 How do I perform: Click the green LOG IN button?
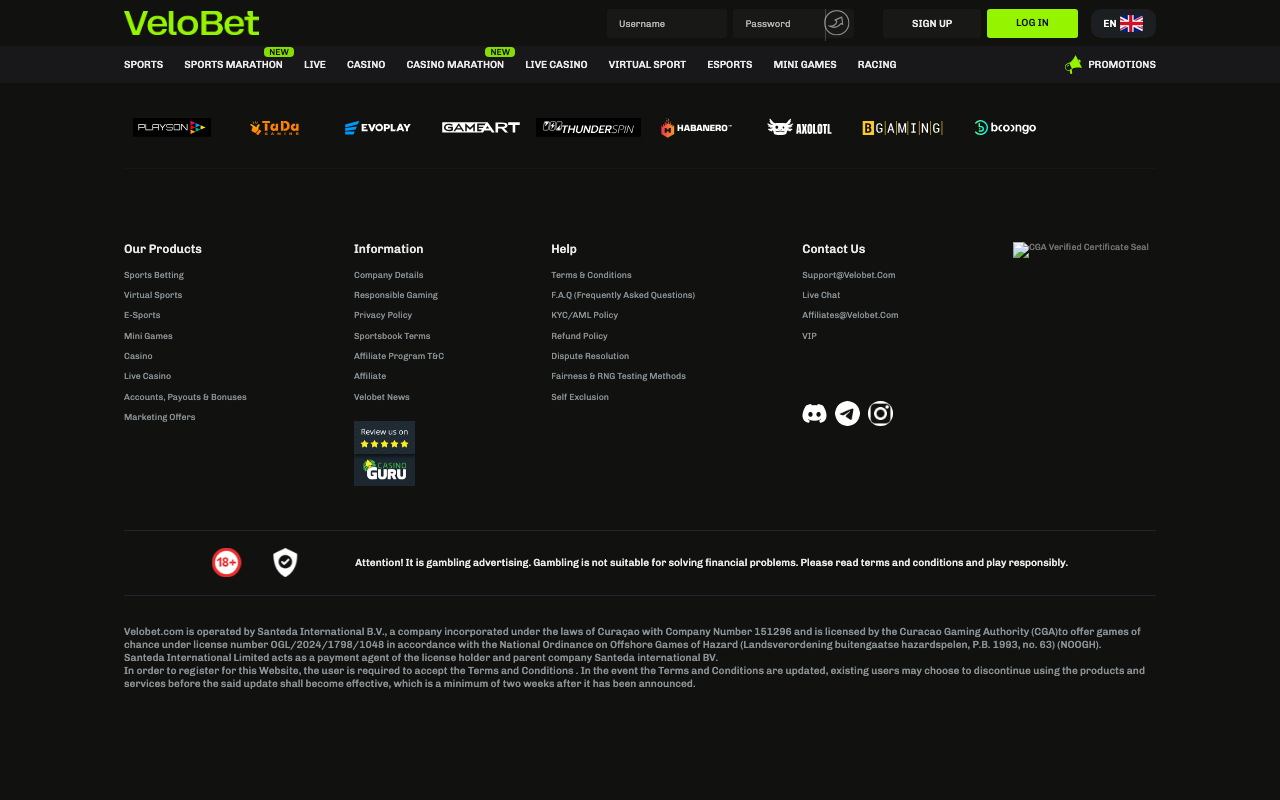[1032, 23]
